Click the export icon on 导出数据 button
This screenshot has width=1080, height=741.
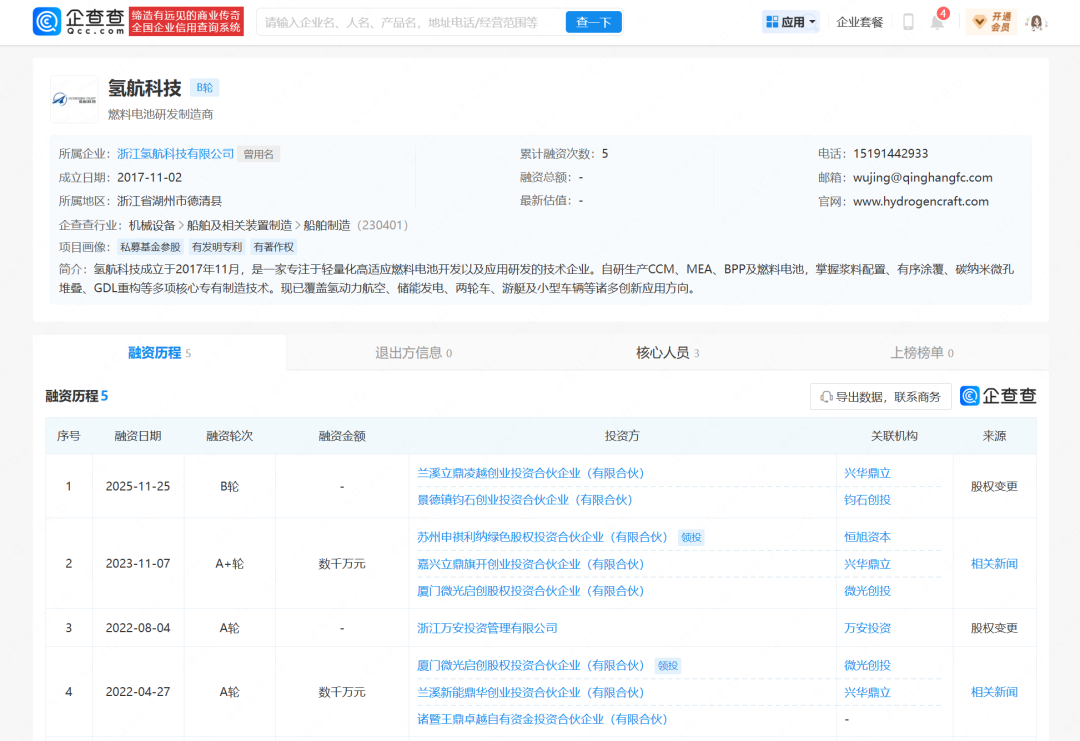[x=828, y=396]
